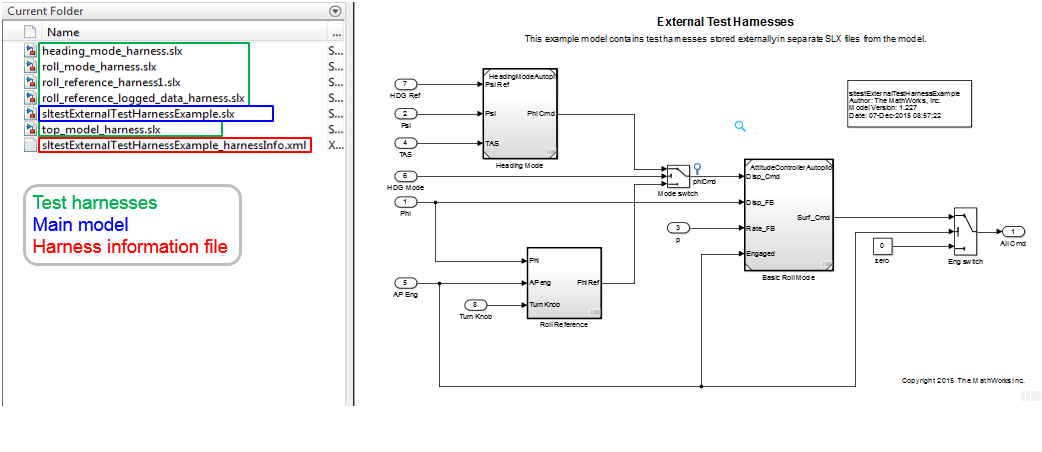The image size is (1042, 452).
Task: Select sltestExternalTestHarnessExample.slx main model
Action: [x=138, y=114]
